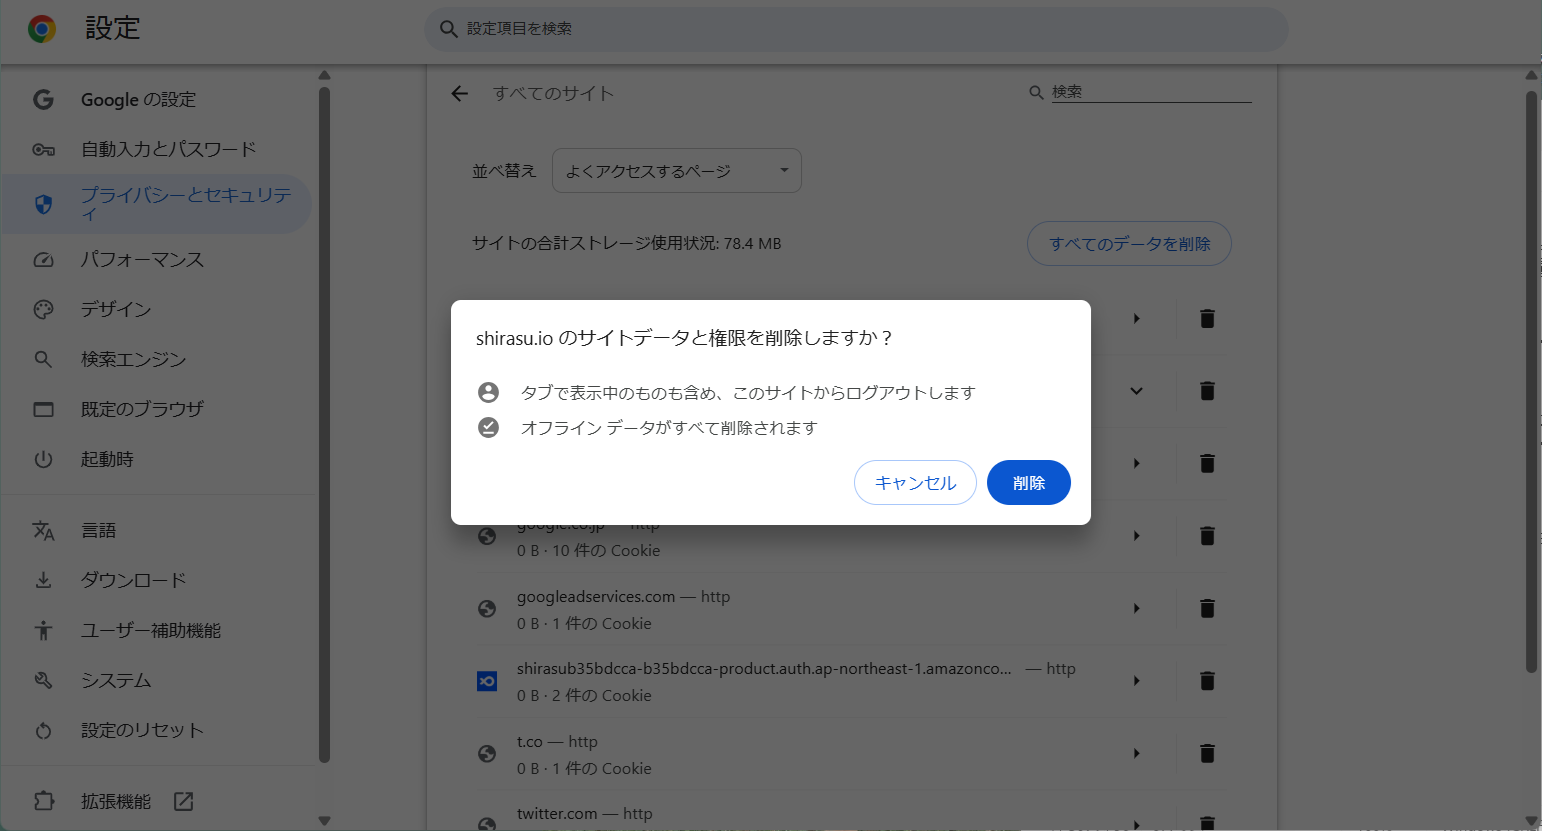Click the speedometer performance icon
This screenshot has width=1542, height=831.
[x=43, y=259]
